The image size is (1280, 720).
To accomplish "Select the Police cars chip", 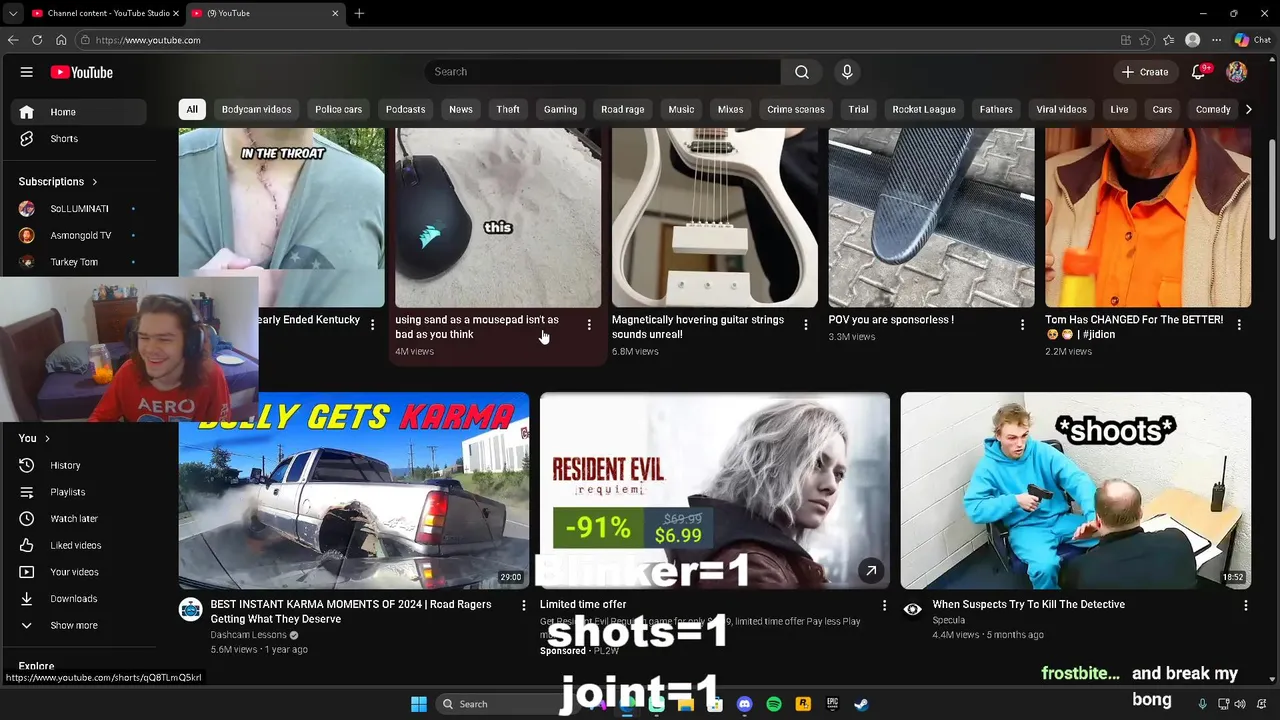I will [338, 109].
